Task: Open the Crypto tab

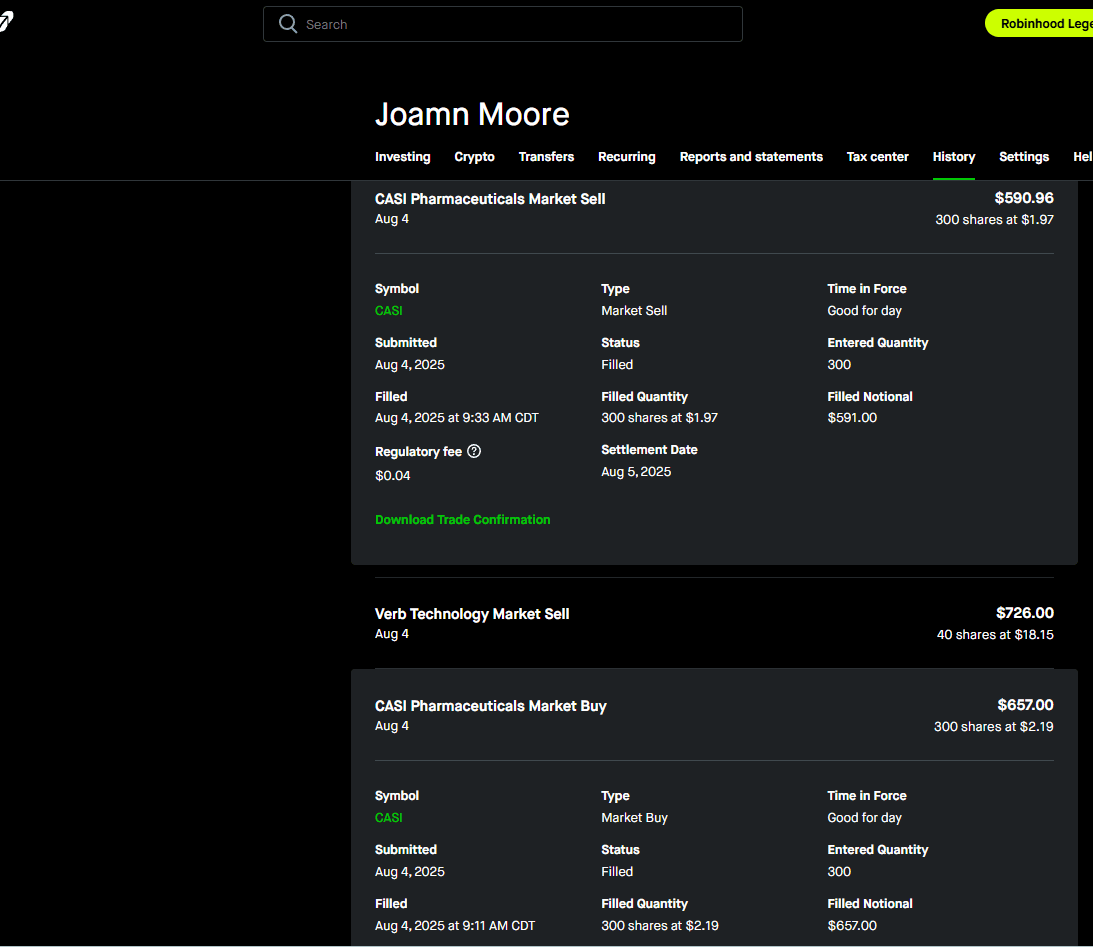Action: click(474, 157)
